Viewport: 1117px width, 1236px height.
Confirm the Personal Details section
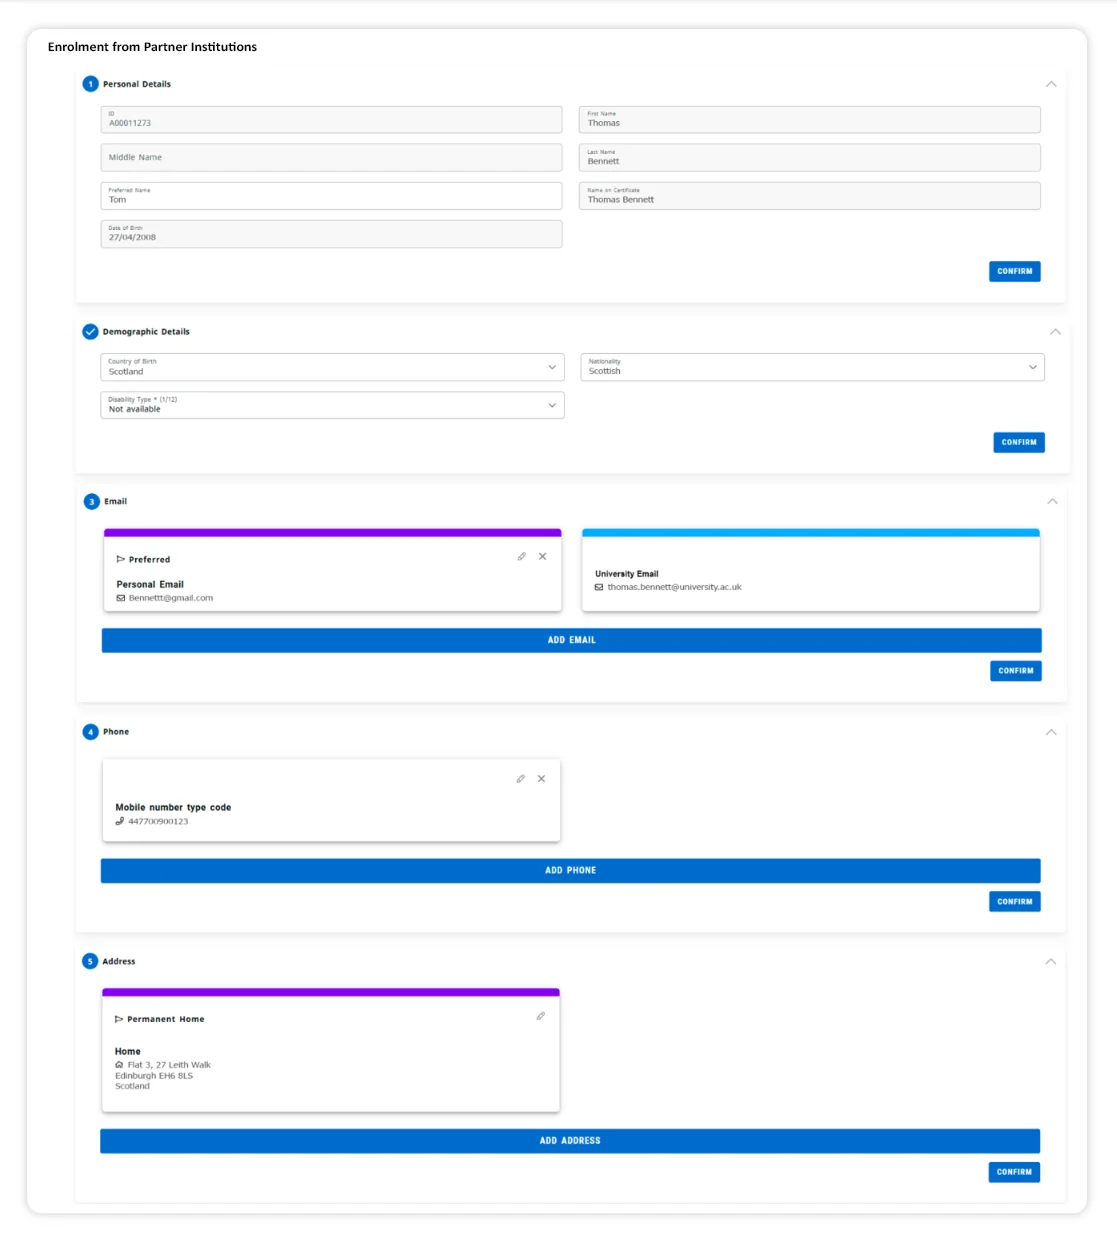tap(1014, 271)
